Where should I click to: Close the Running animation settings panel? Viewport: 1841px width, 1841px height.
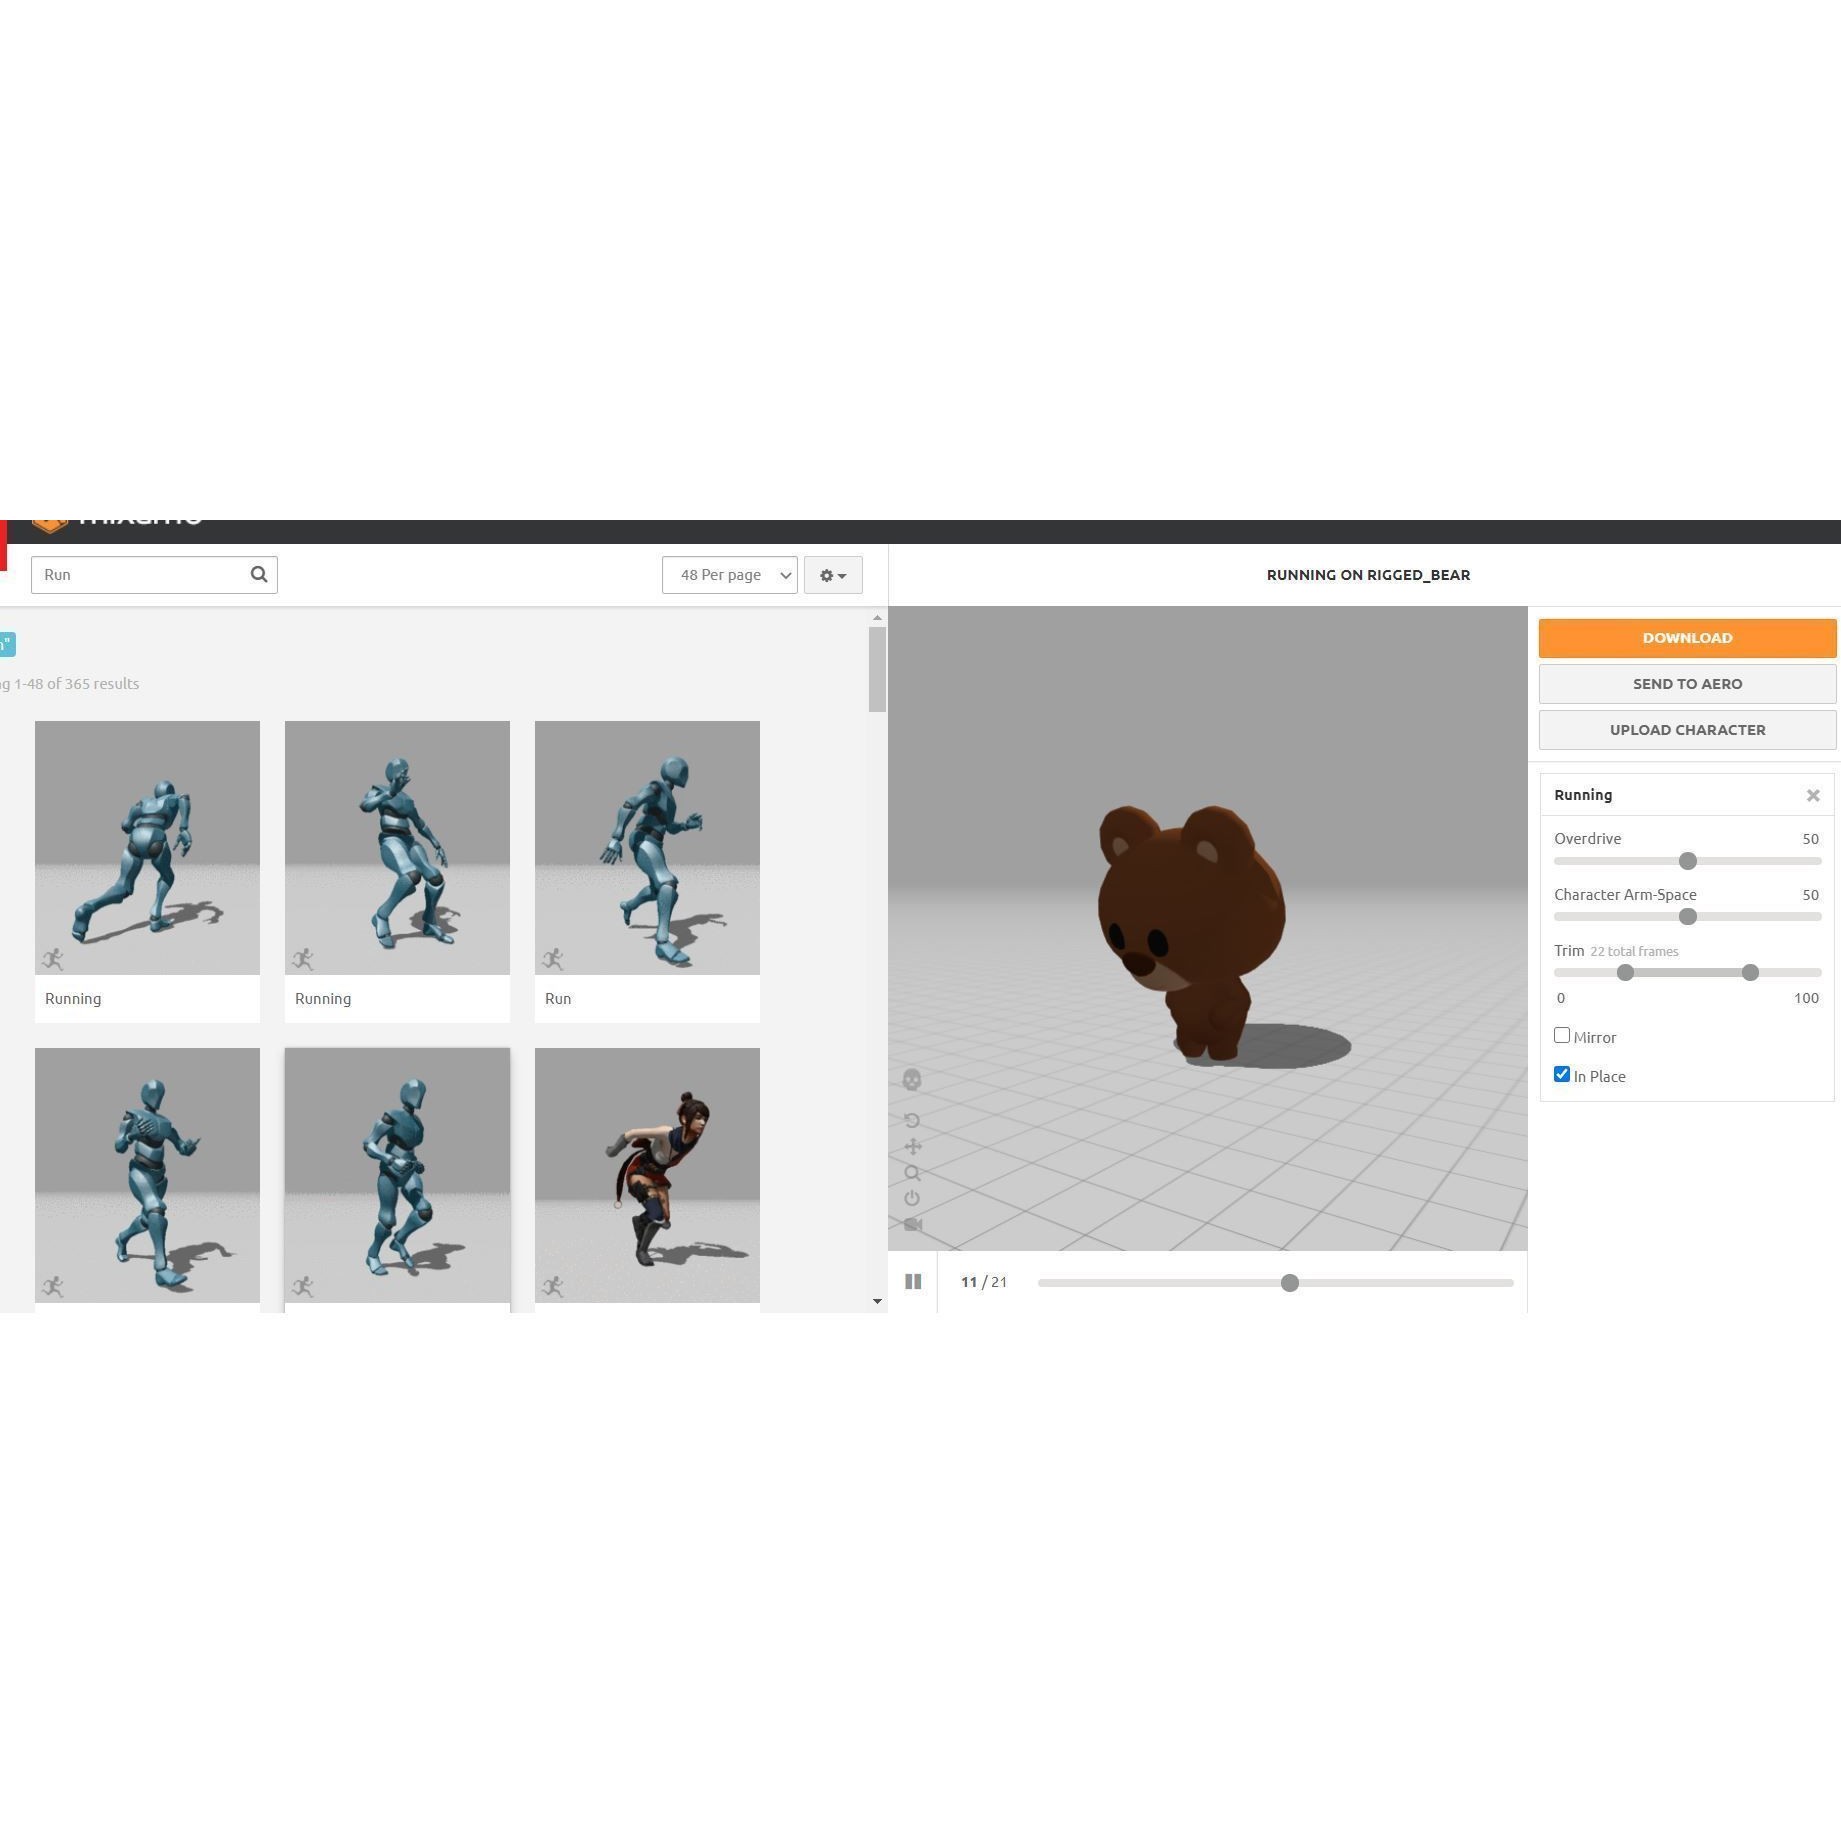point(1813,794)
